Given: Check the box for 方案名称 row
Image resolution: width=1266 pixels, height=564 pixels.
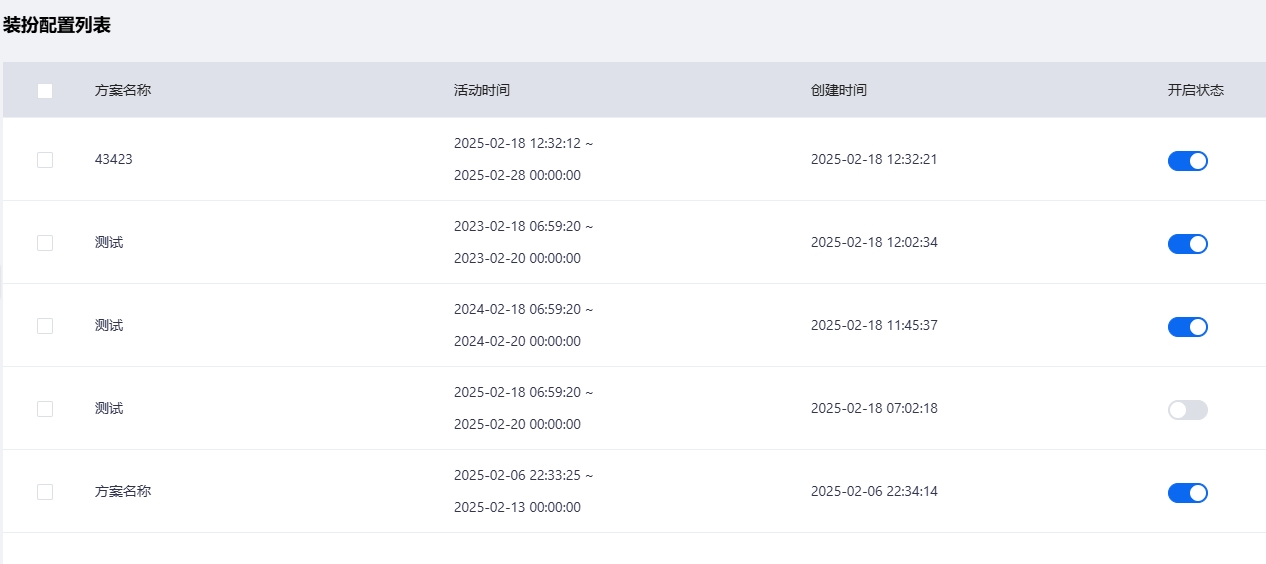Looking at the screenshot, I should pos(45,492).
